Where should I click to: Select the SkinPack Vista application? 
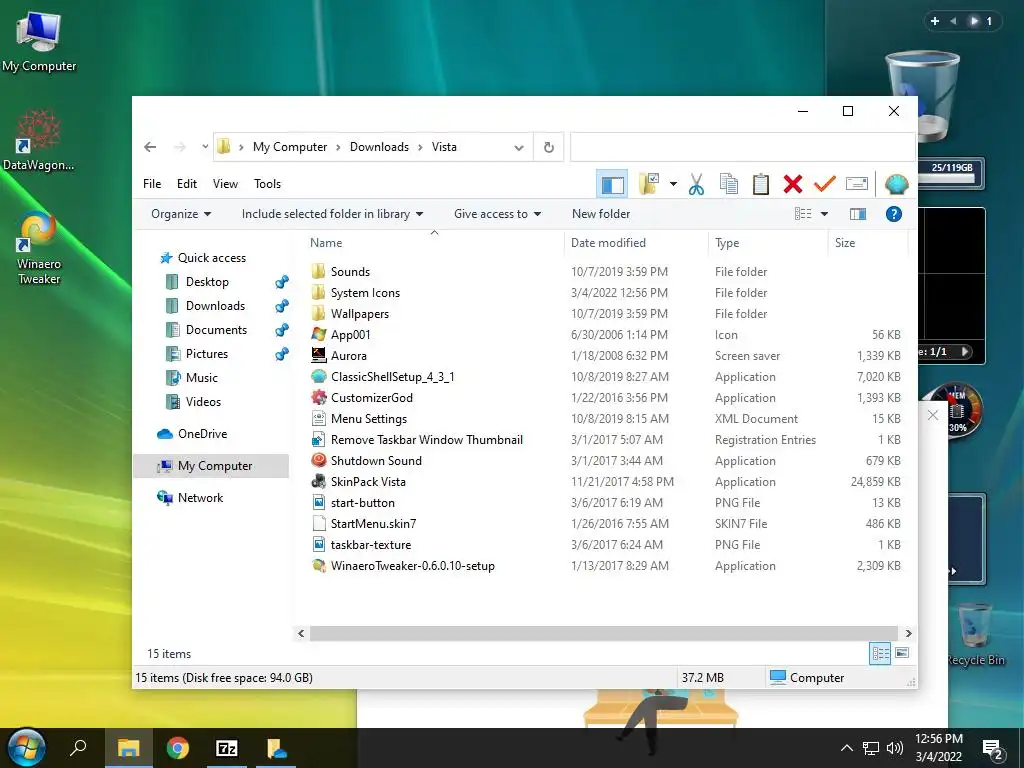pos(368,482)
